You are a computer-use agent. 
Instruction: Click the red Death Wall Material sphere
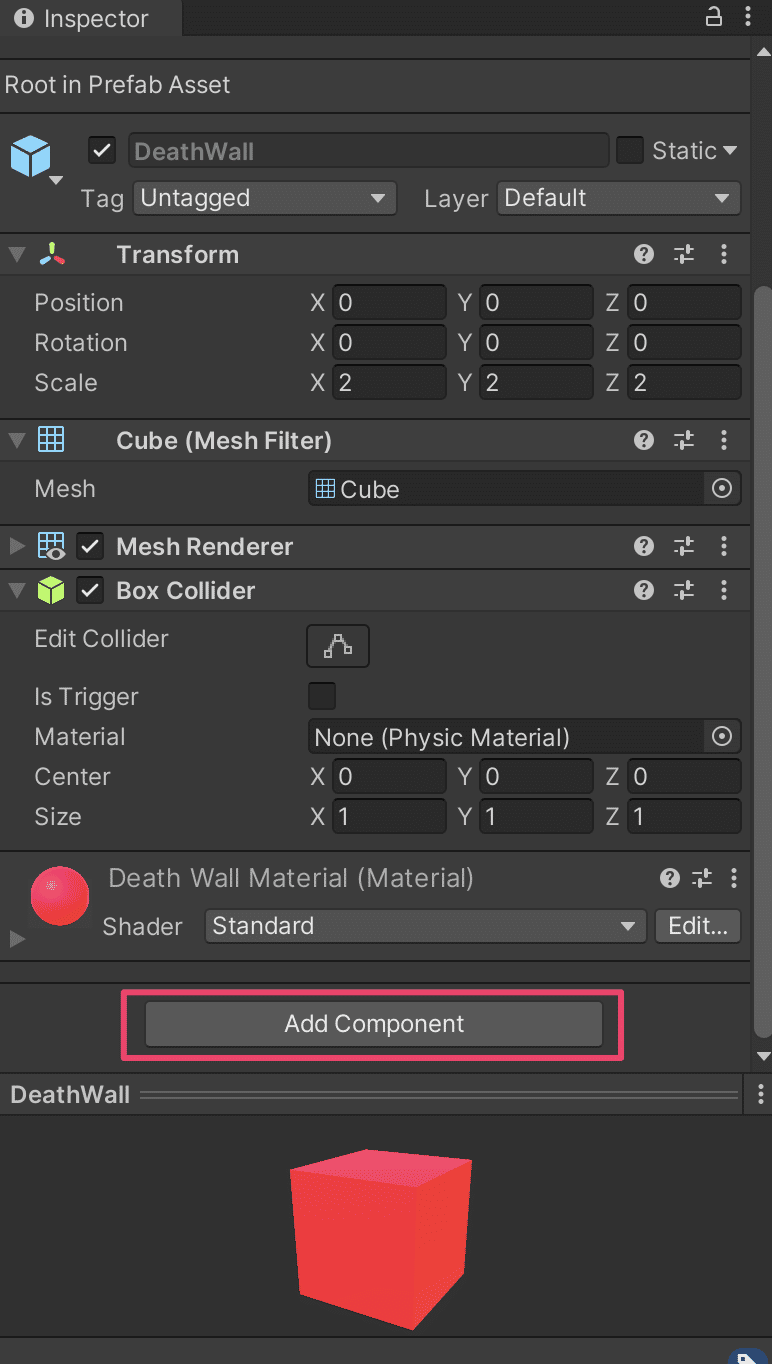point(60,895)
